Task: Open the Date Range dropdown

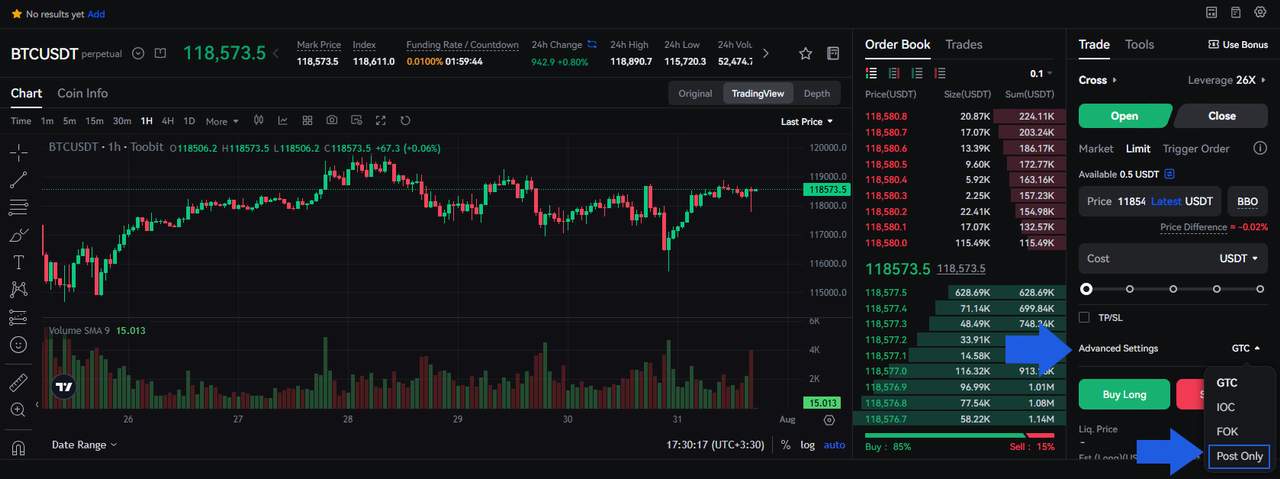Action: [84, 444]
